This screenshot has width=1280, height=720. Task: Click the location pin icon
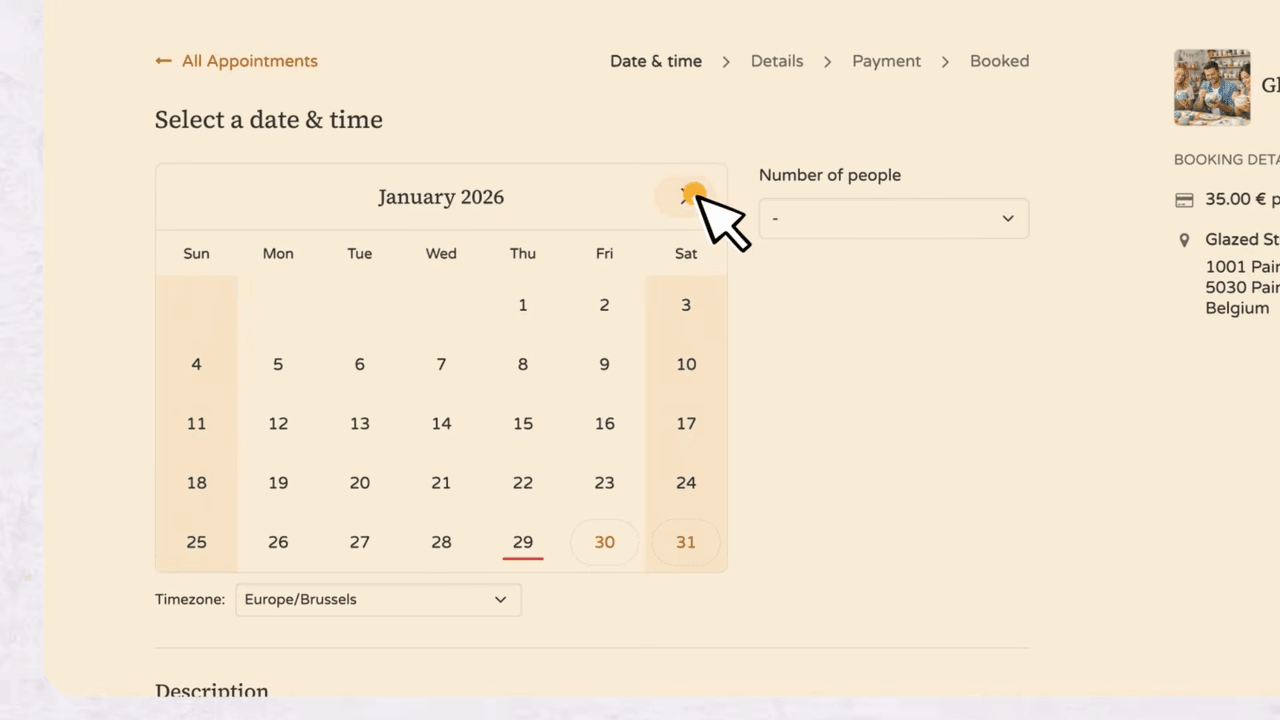(x=1184, y=240)
